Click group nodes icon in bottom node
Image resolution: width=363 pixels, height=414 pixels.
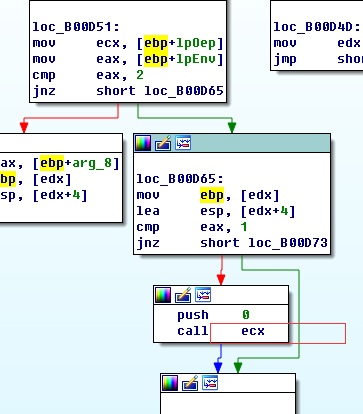point(210,383)
